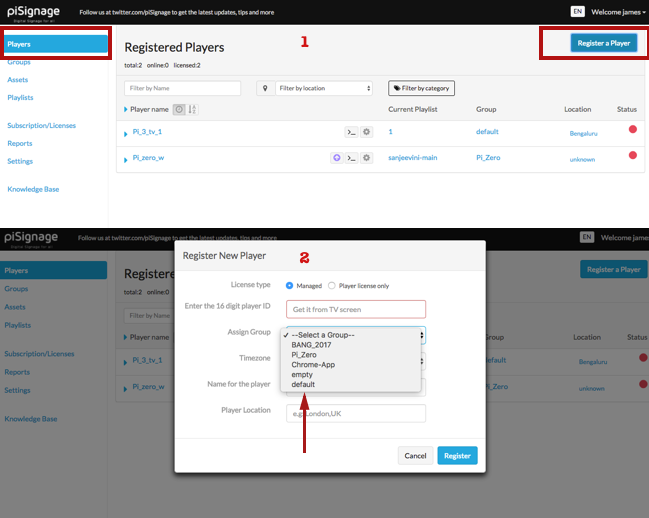Open Players in upper page sidebar
The width and height of the screenshot is (649, 518).
(x=56, y=44)
